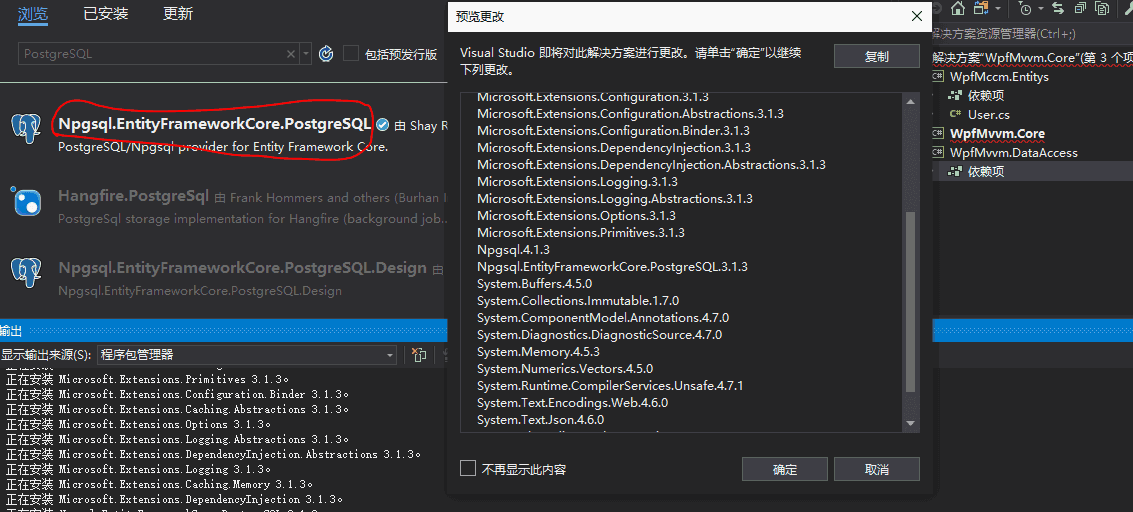
Task: Clear the PostgreSQL search text with X
Action: pyautogui.click(x=291, y=54)
